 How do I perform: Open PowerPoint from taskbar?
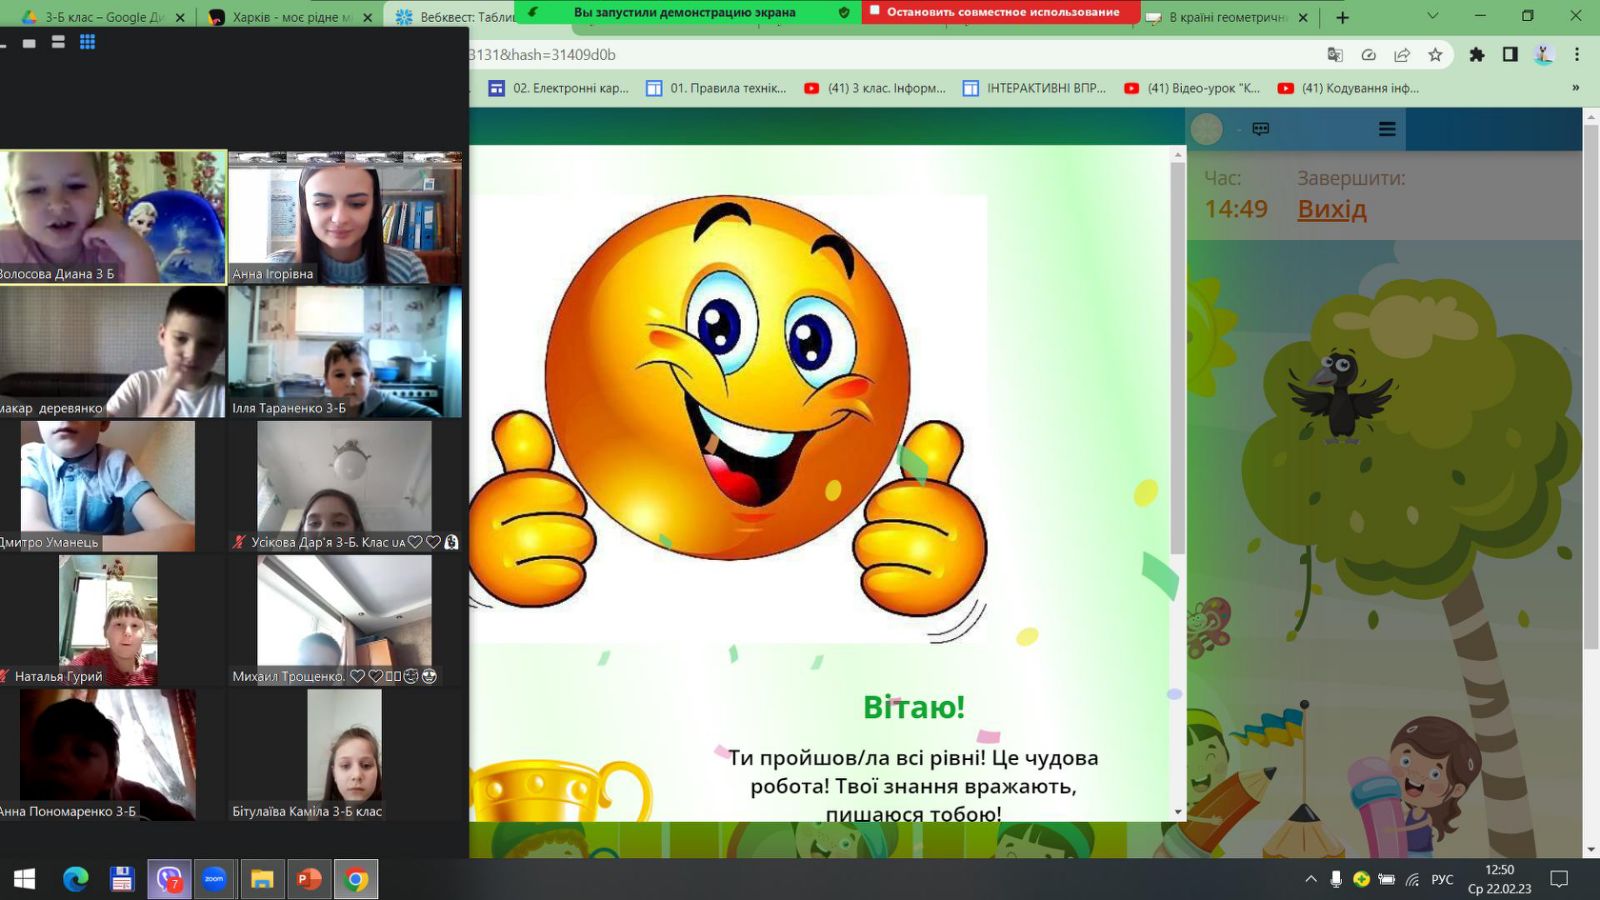[x=309, y=879]
